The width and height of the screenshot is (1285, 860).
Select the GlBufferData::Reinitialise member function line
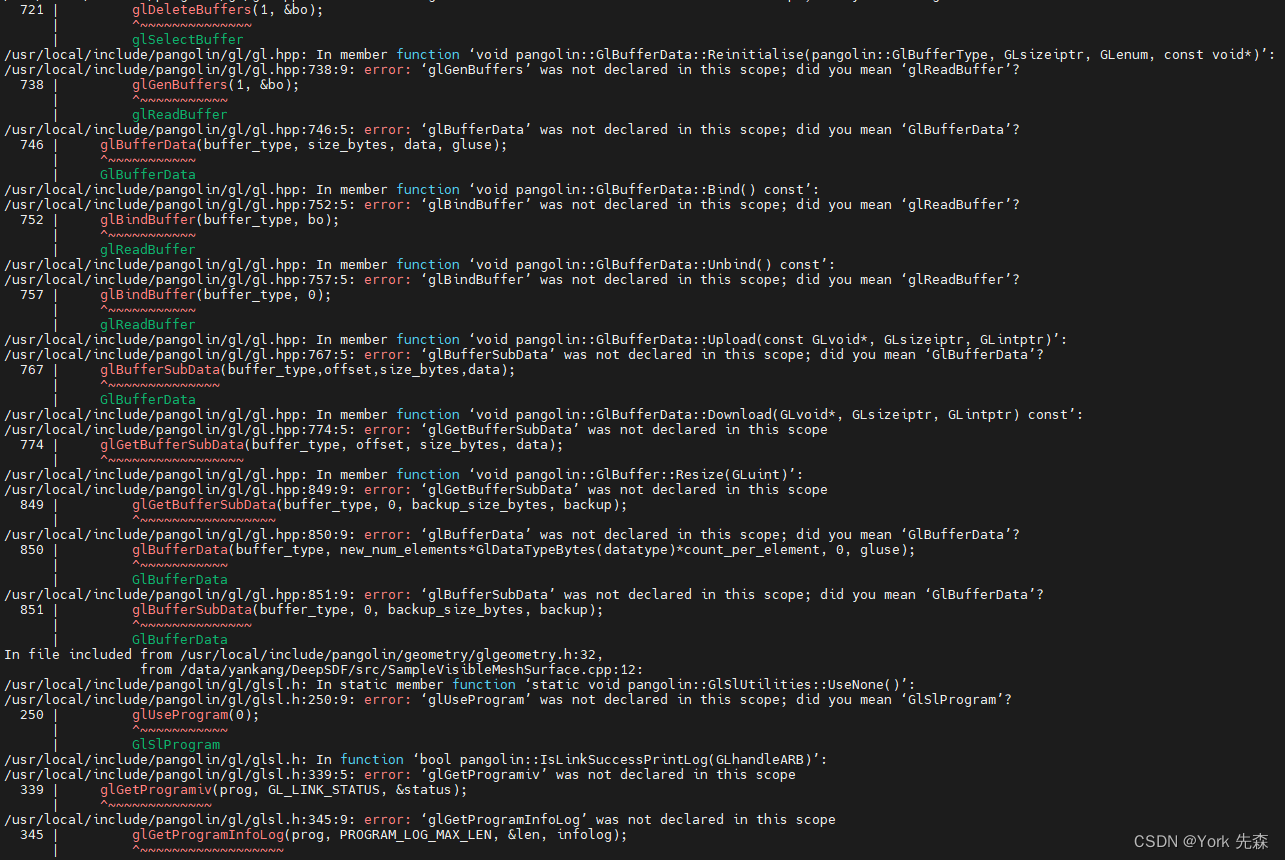point(639,54)
